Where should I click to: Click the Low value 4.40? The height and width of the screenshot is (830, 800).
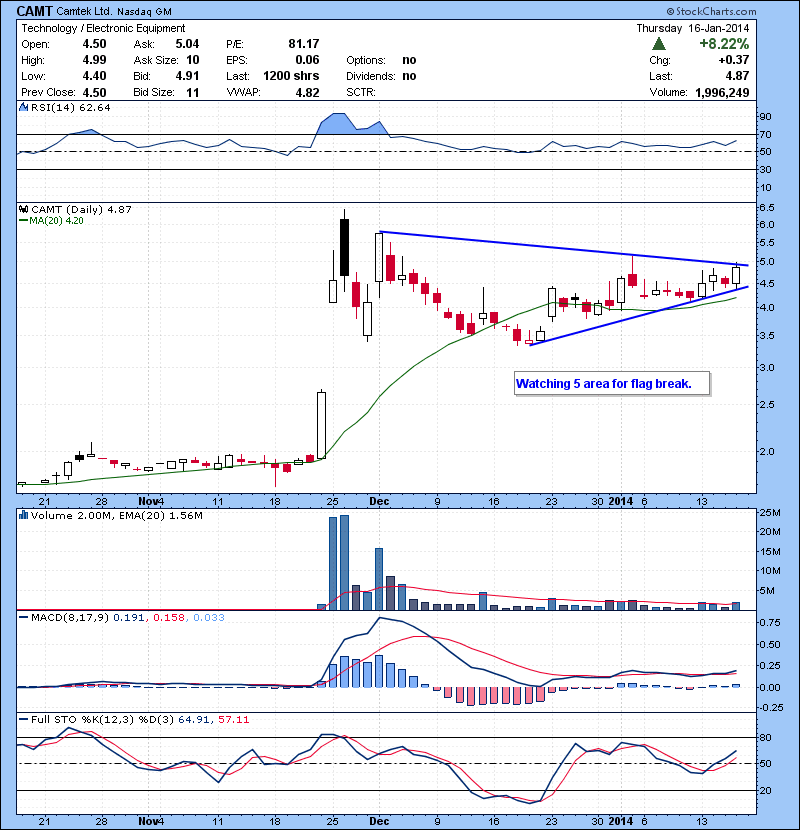pos(94,76)
